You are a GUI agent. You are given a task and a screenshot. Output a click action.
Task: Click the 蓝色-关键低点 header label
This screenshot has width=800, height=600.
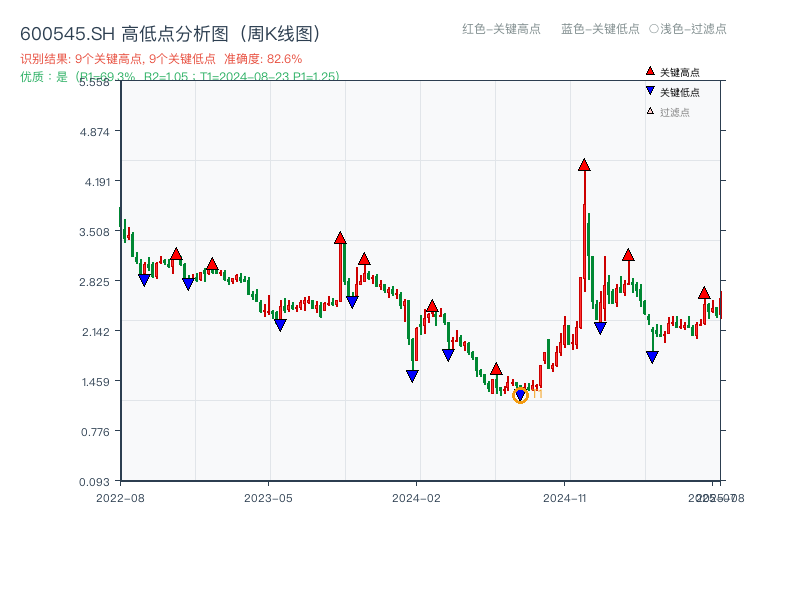click(x=600, y=29)
